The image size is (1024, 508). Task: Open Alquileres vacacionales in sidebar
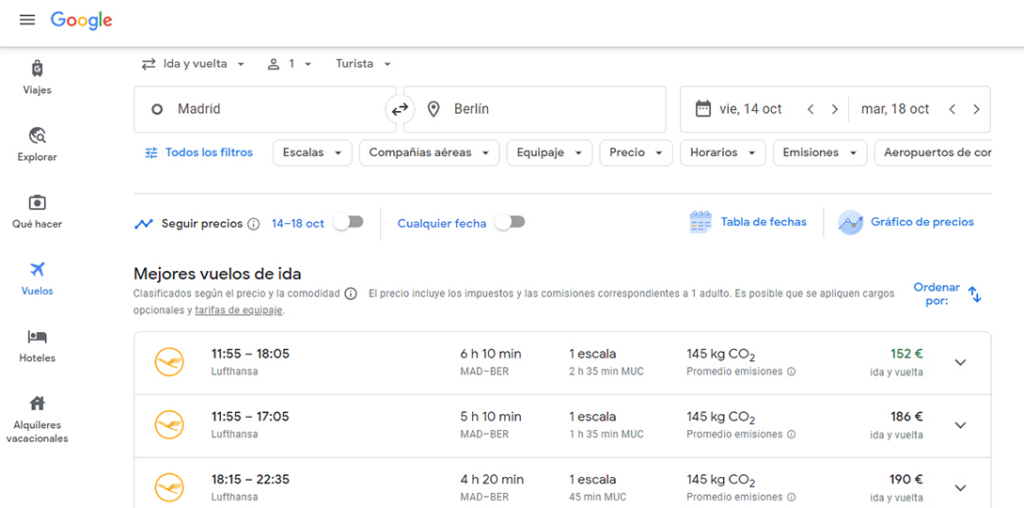click(37, 418)
